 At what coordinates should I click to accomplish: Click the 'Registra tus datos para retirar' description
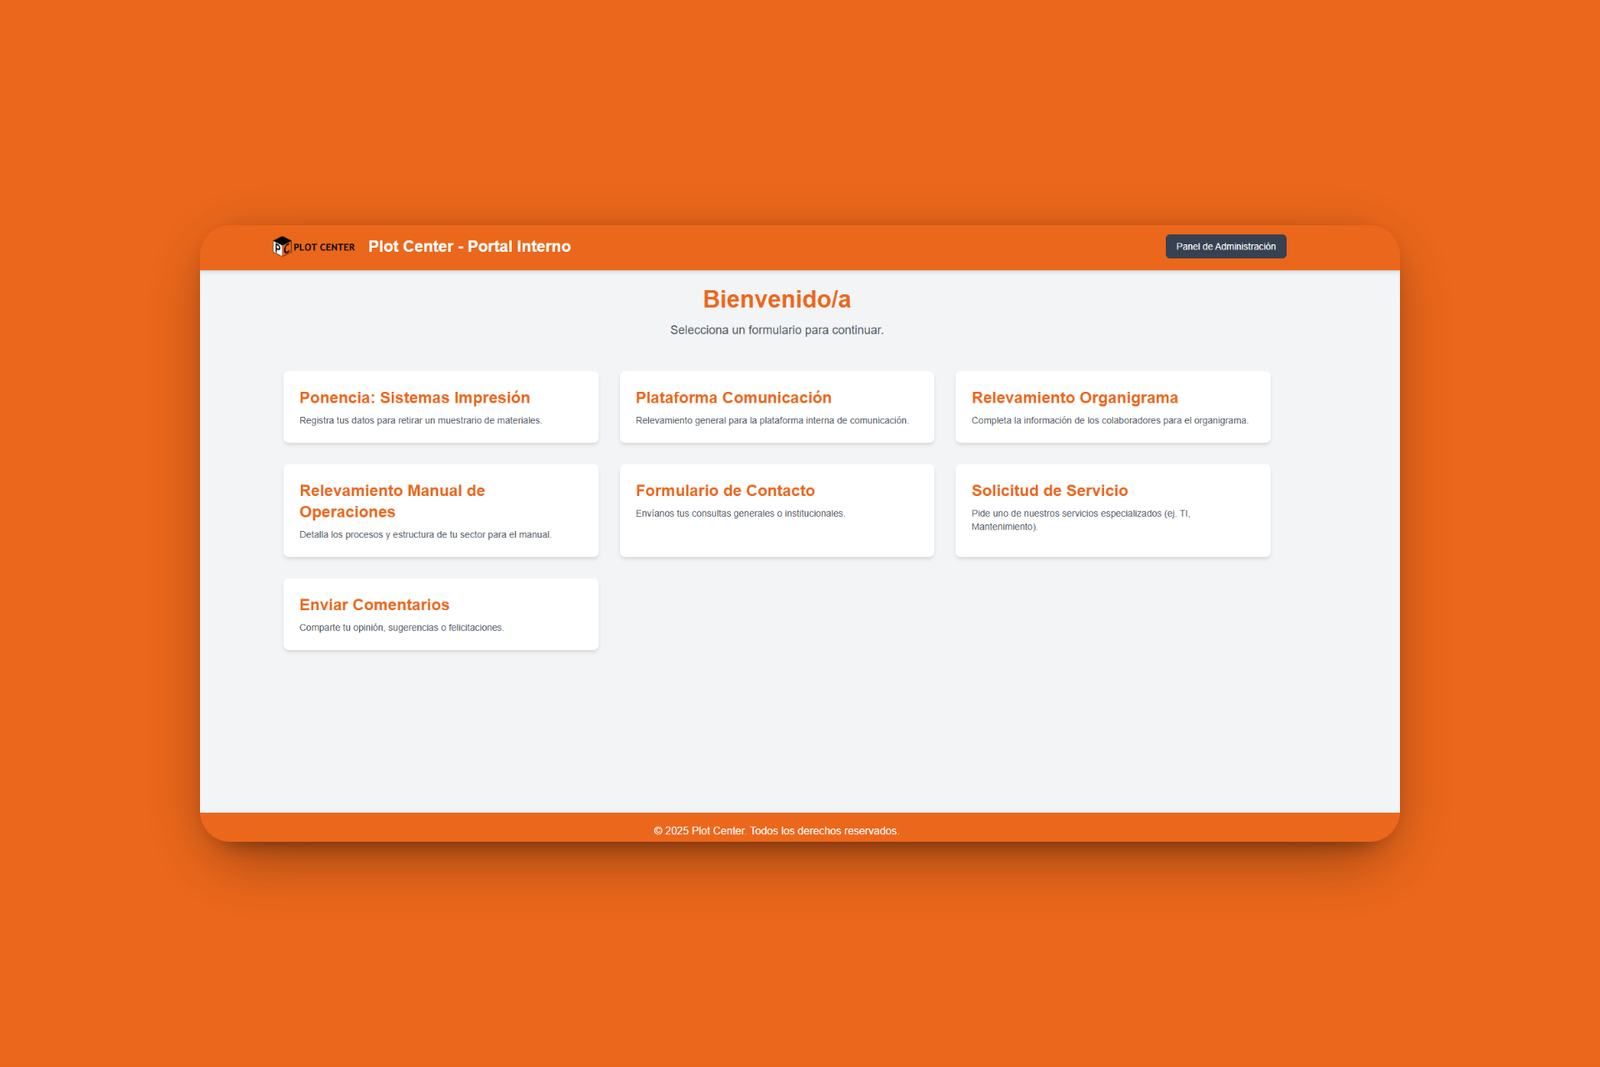(x=420, y=421)
